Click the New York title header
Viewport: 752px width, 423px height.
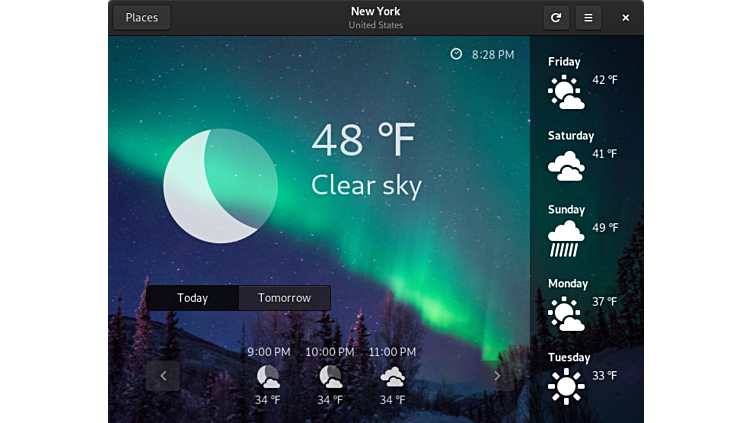pyautogui.click(x=376, y=12)
